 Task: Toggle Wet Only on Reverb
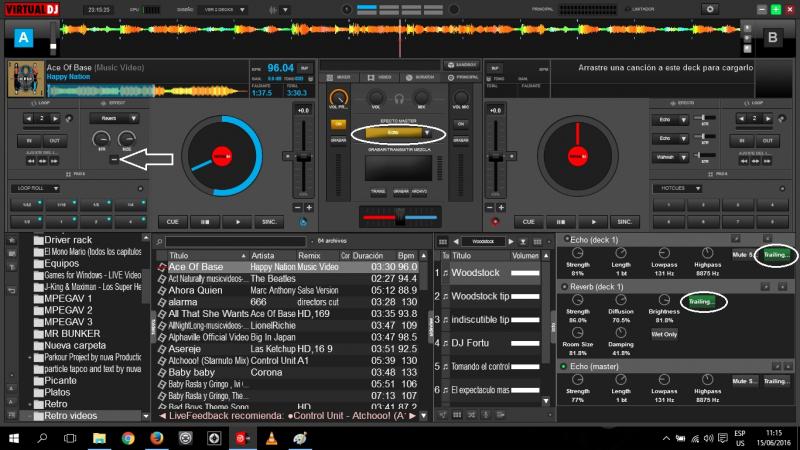(x=664, y=334)
